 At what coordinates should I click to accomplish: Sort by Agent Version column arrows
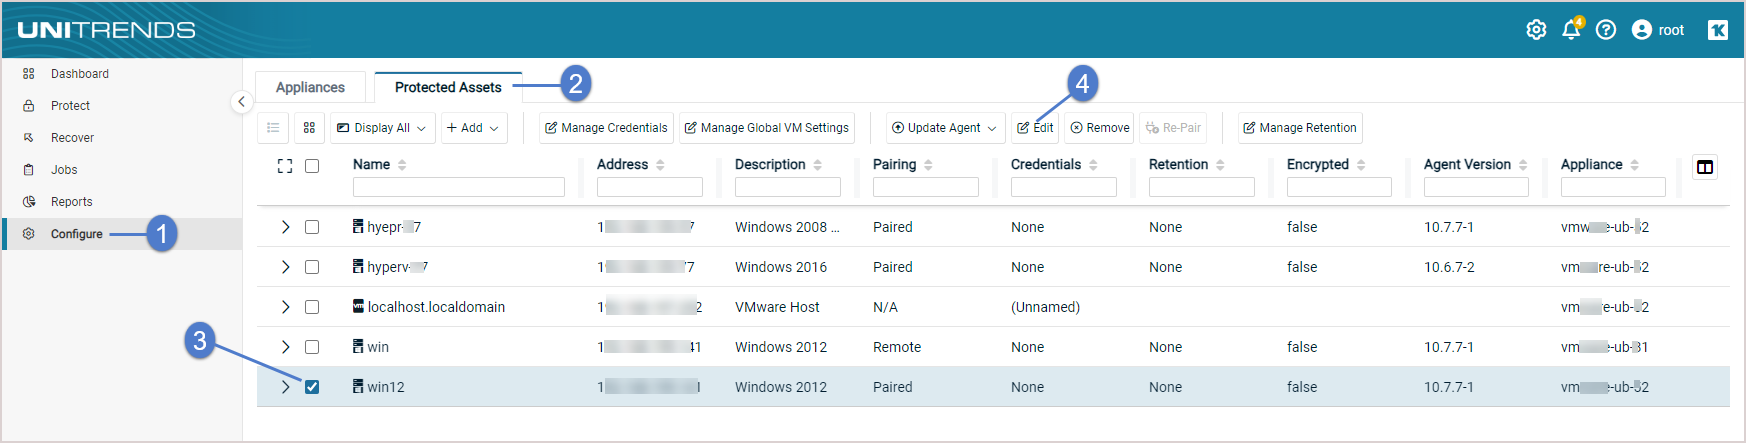(x=1523, y=165)
